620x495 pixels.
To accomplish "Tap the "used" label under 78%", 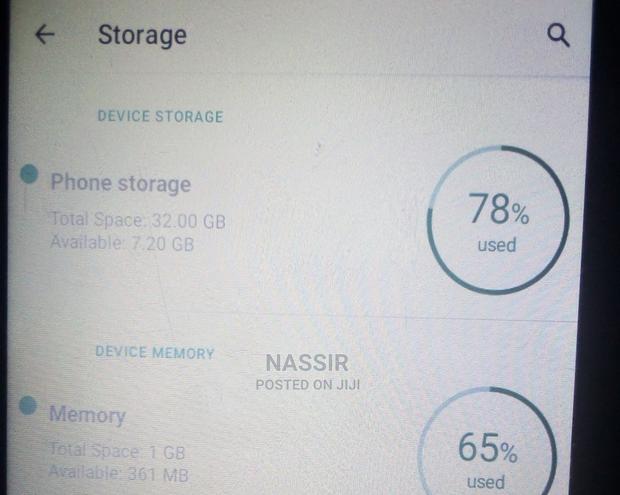I will tap(497, 245).
